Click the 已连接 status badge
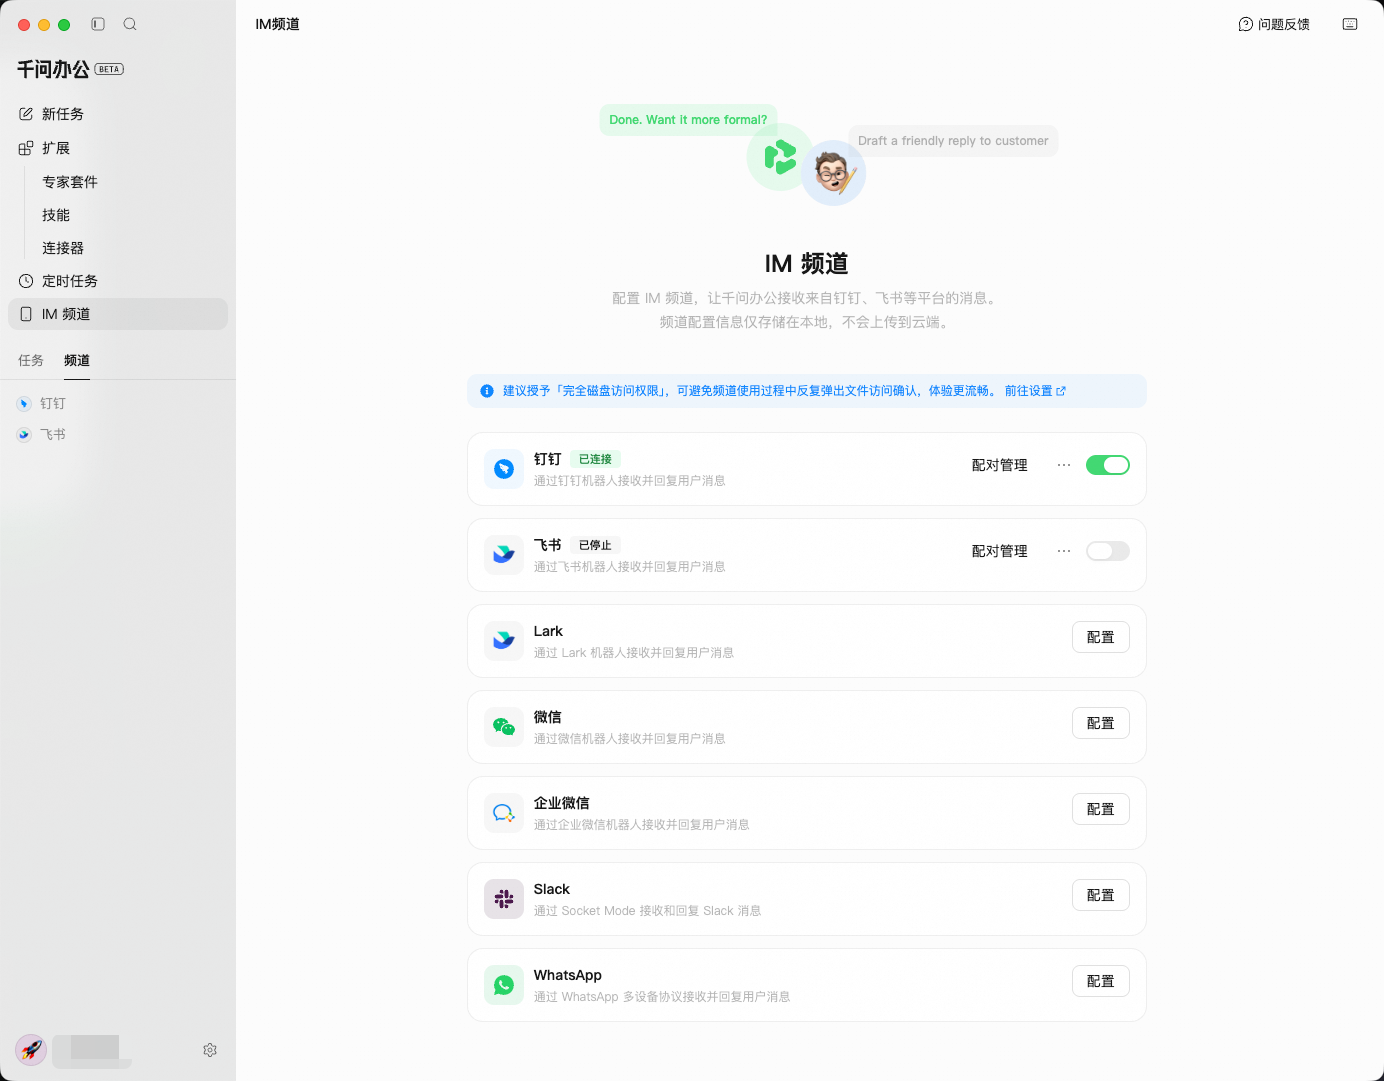This screenshot has width=1384, height=1081. pos(596,459)
